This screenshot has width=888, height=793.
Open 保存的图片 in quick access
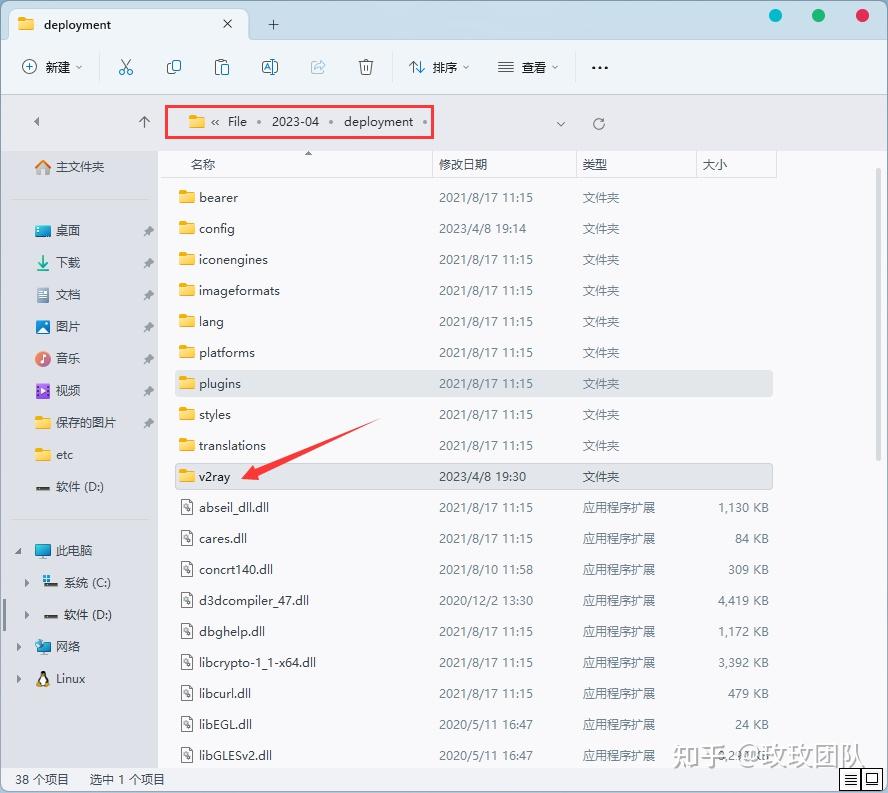tap(75, 423)
